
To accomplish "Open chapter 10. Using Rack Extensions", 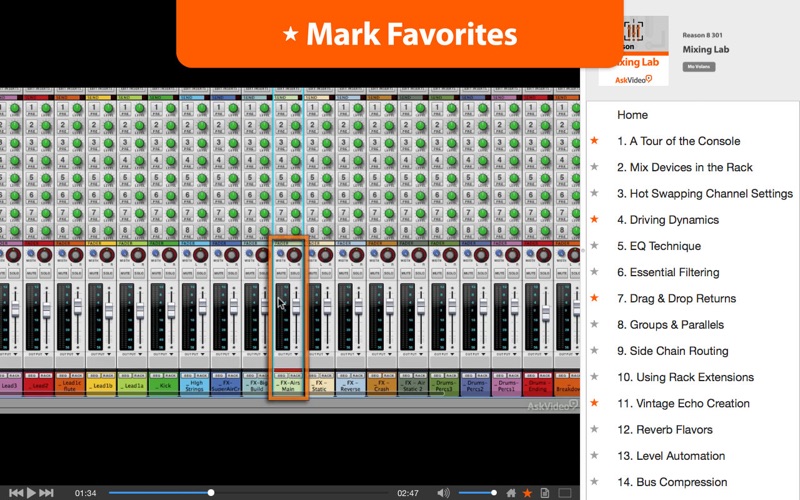I will [686, 378].
